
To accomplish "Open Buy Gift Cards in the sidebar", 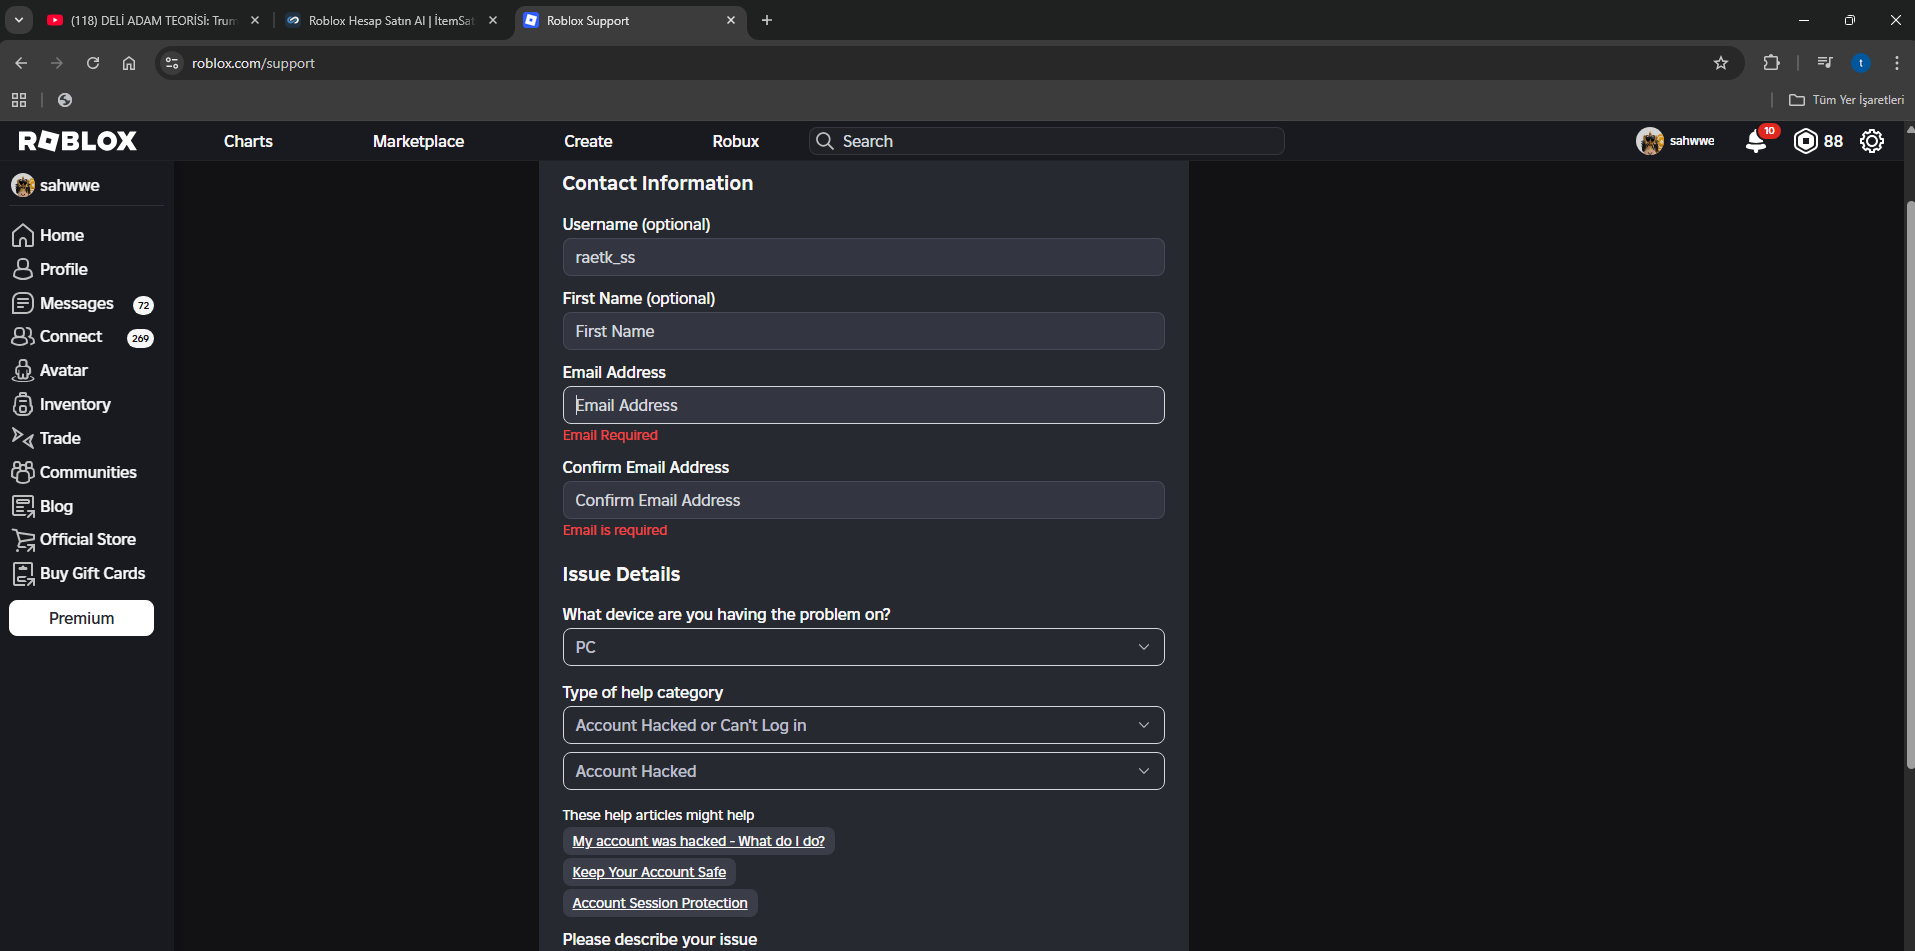I will pos(78,573).
